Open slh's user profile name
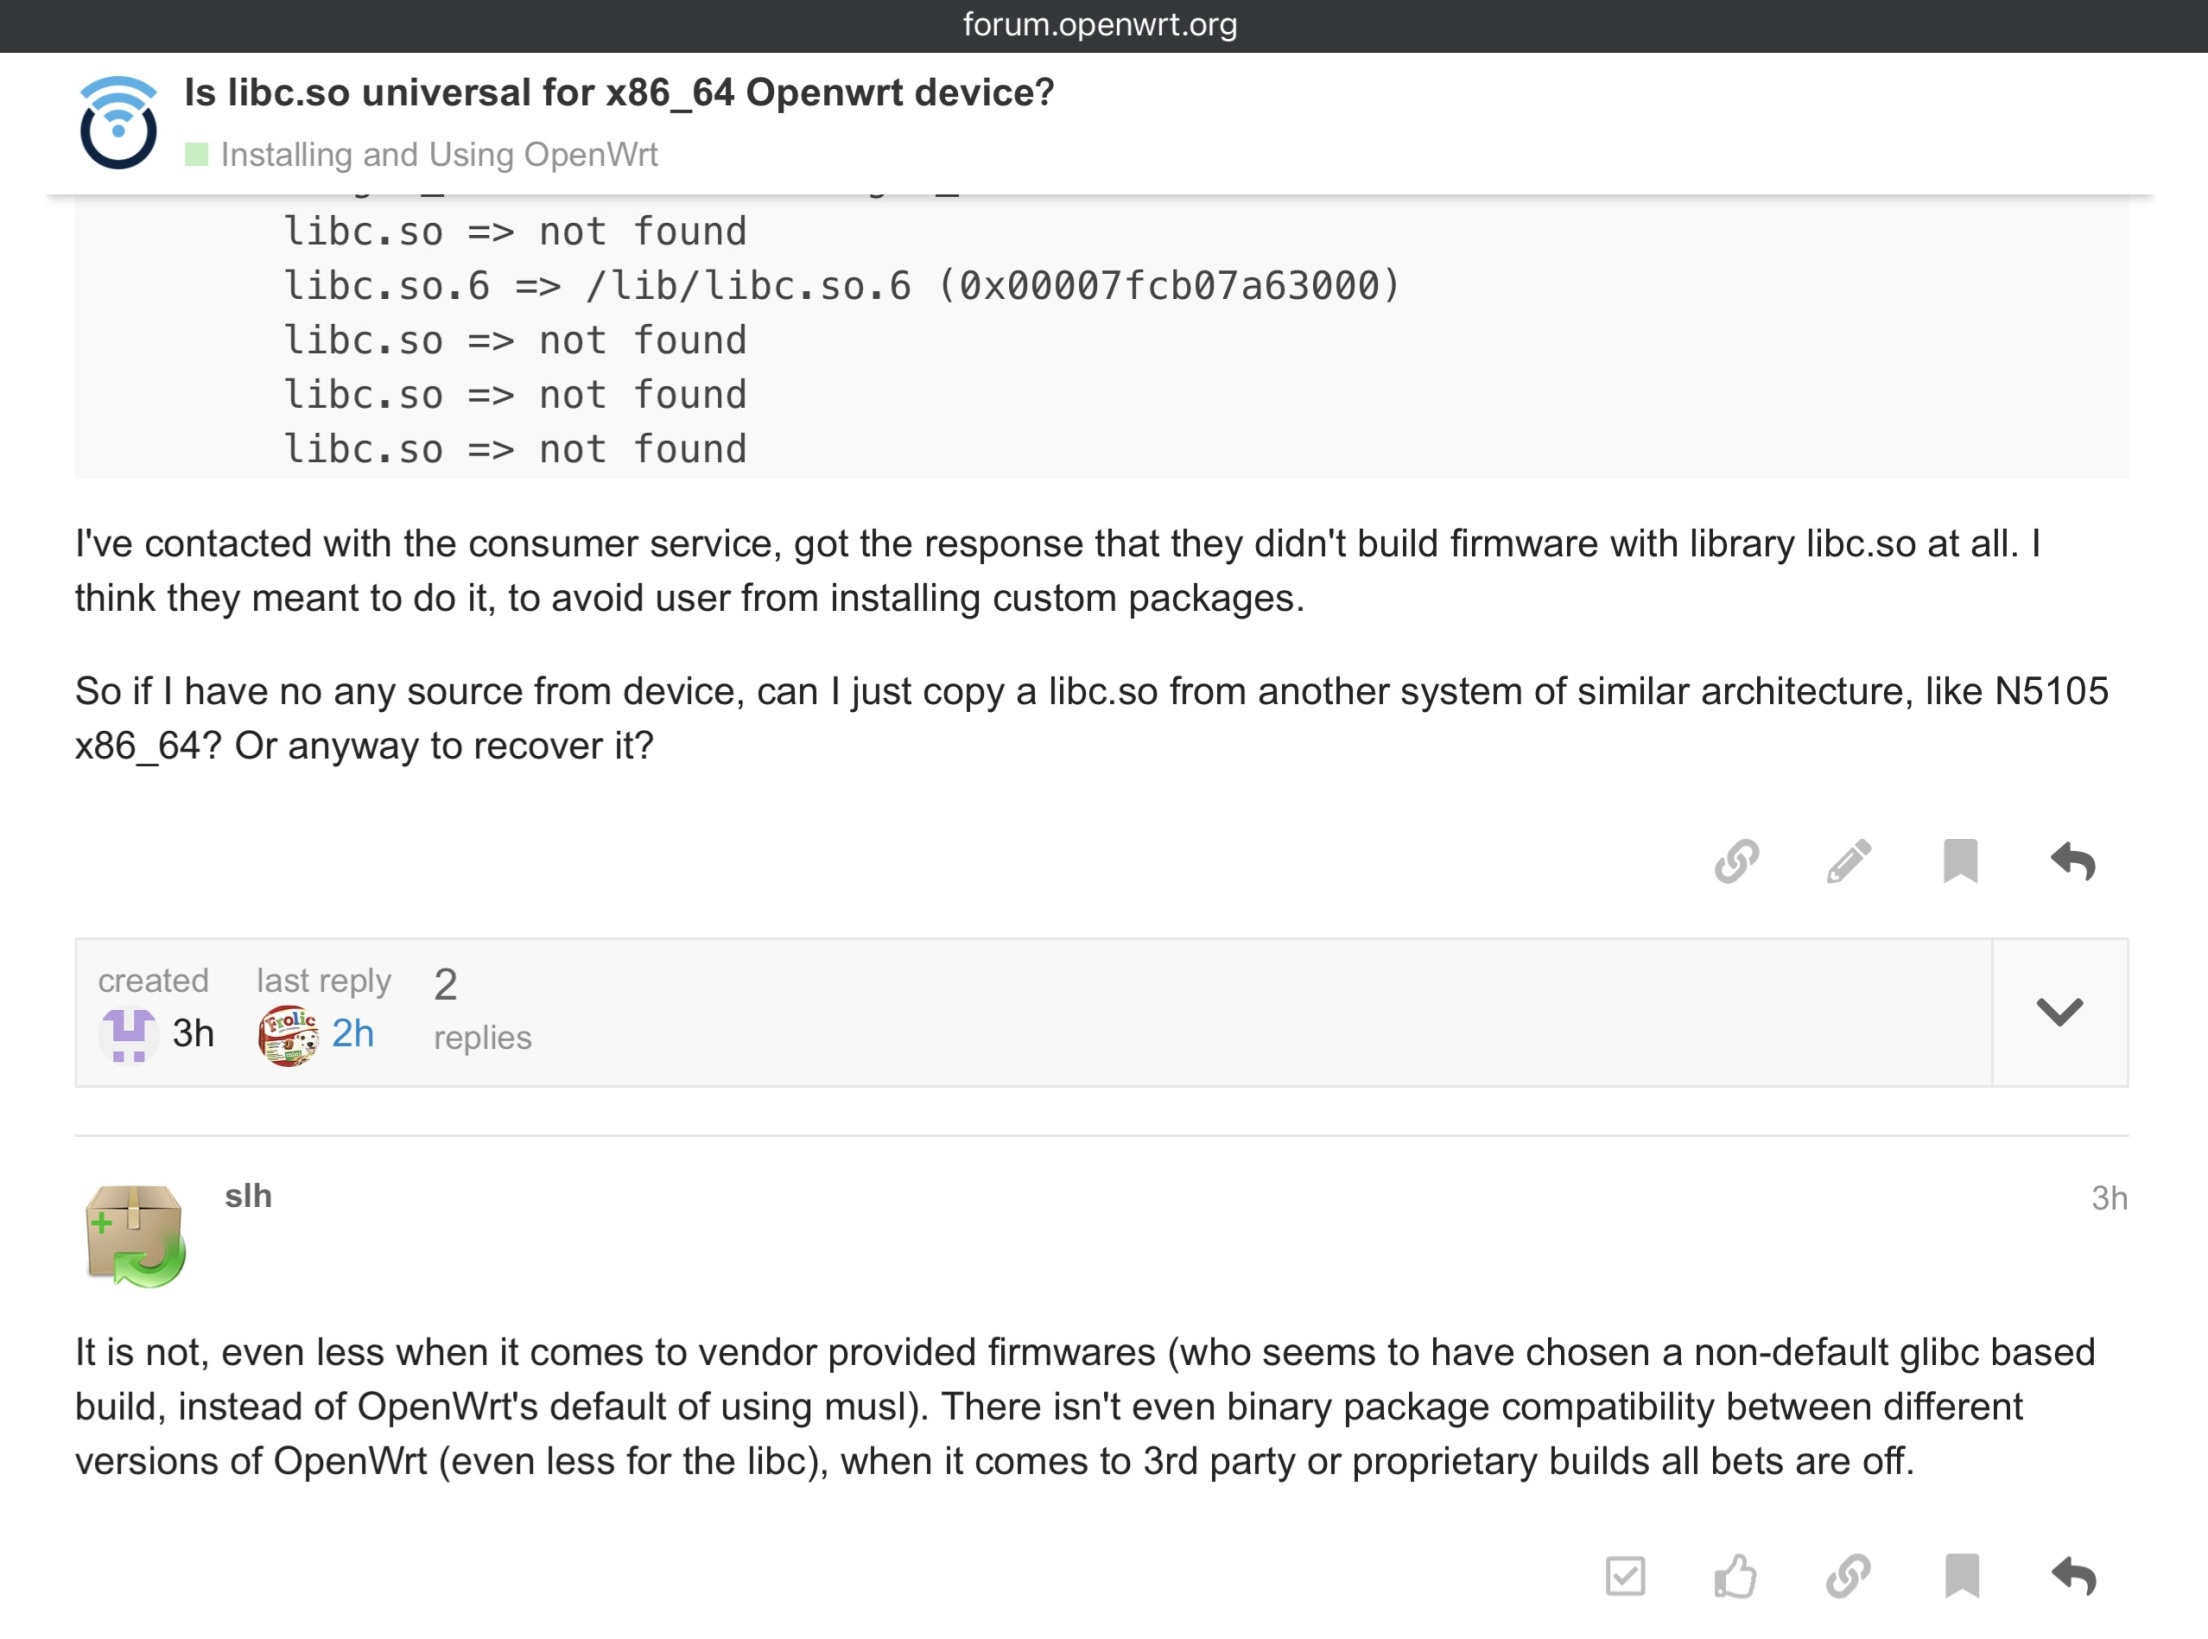Image resolution: width=2208 pixels, height=1639 pixels. click(248, 1196)
